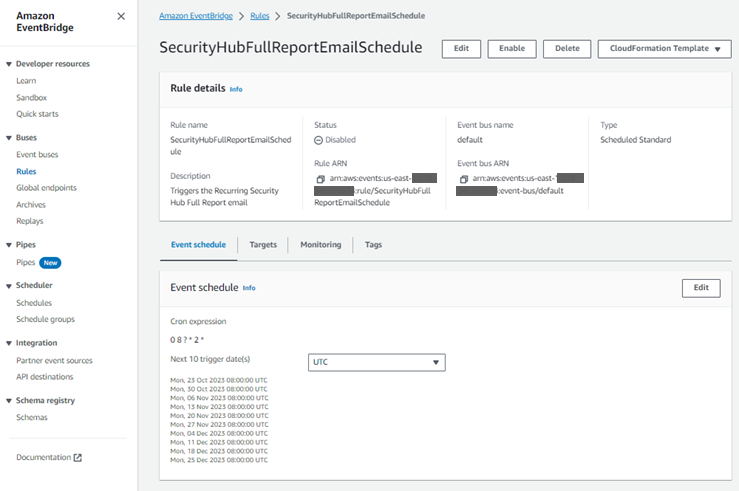Open Archives in the sidebar
The height and width of the screenshot is (491, 739).
31,205
